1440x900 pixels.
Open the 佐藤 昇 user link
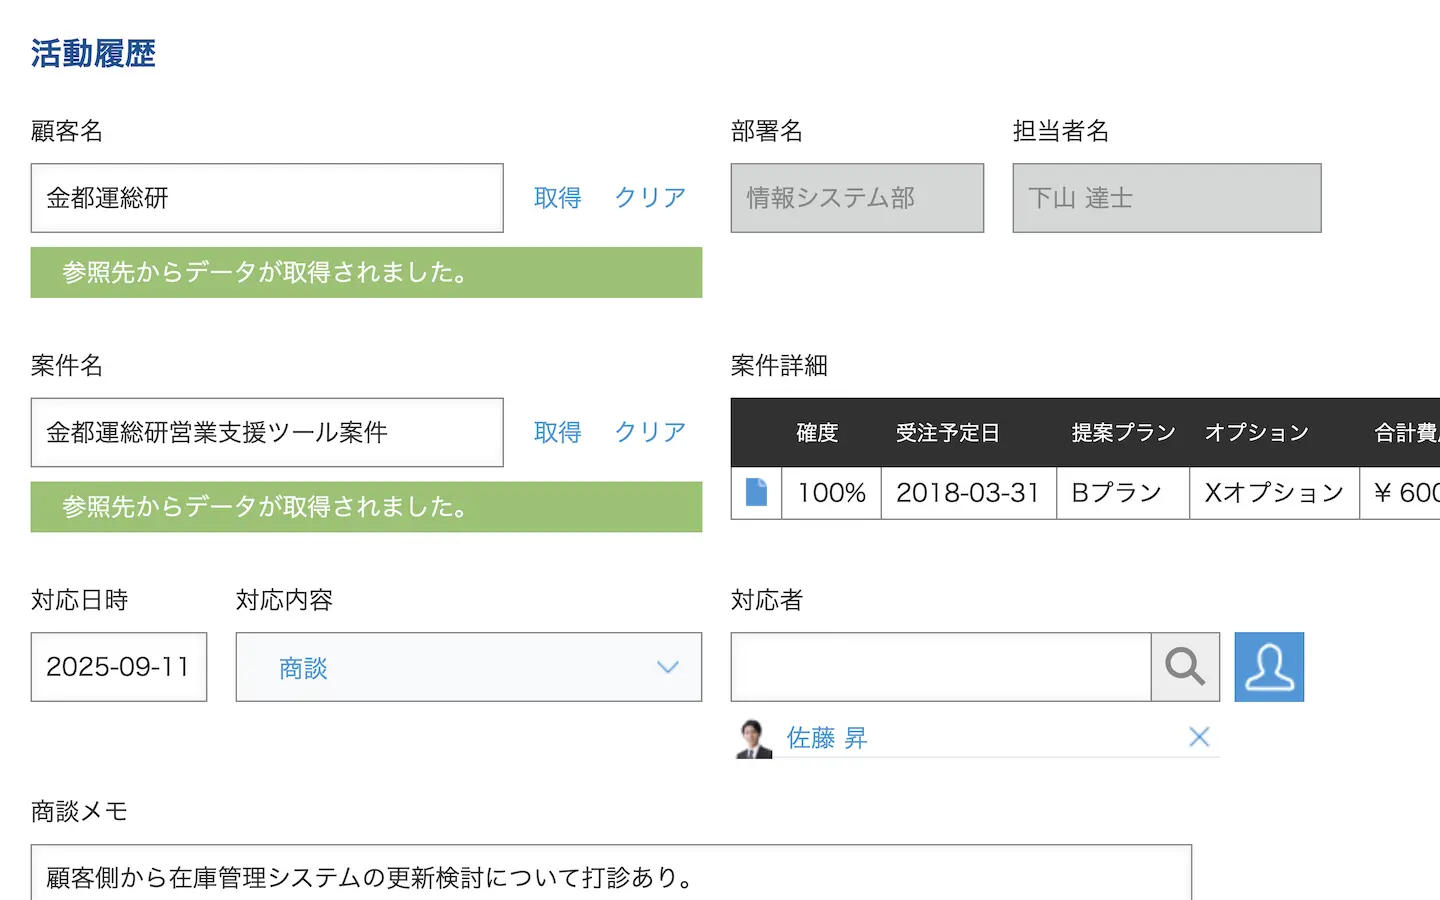coord(826,738)
